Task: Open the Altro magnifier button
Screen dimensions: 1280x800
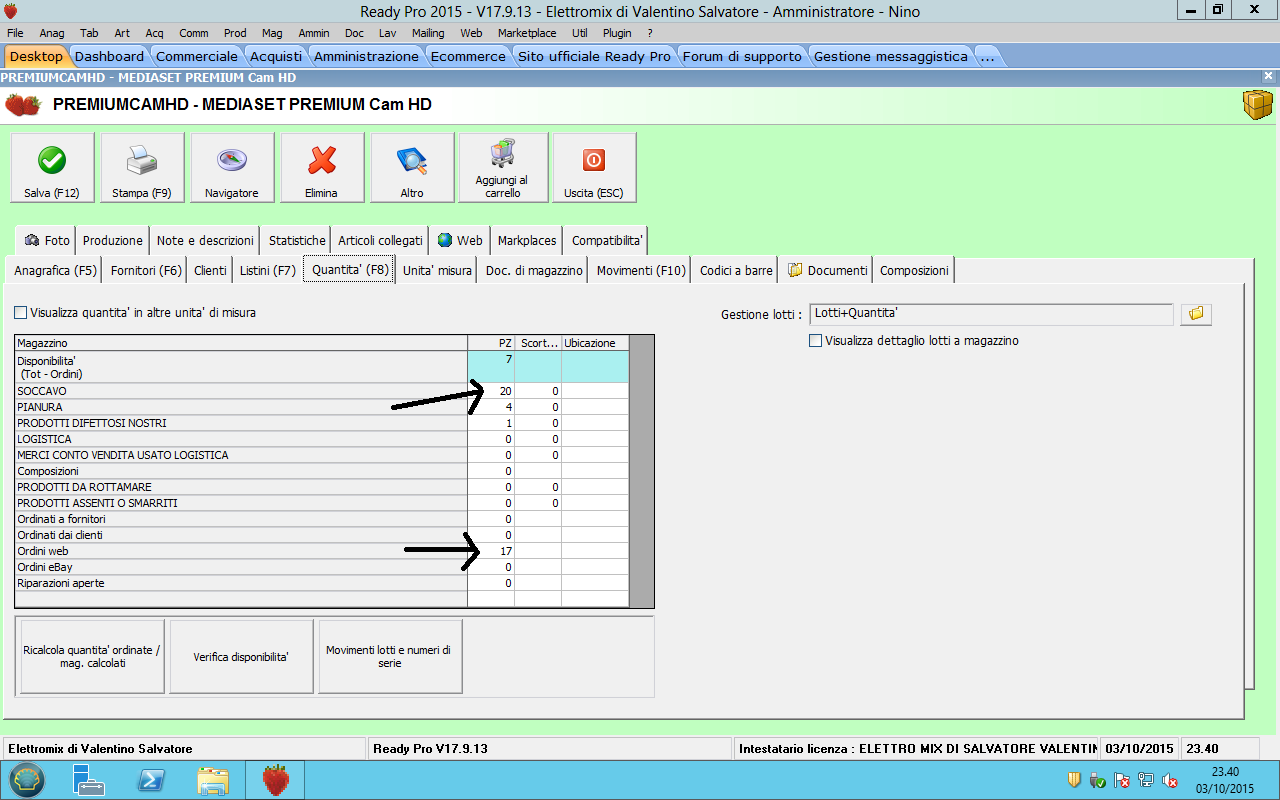Action: coord(412,168)
